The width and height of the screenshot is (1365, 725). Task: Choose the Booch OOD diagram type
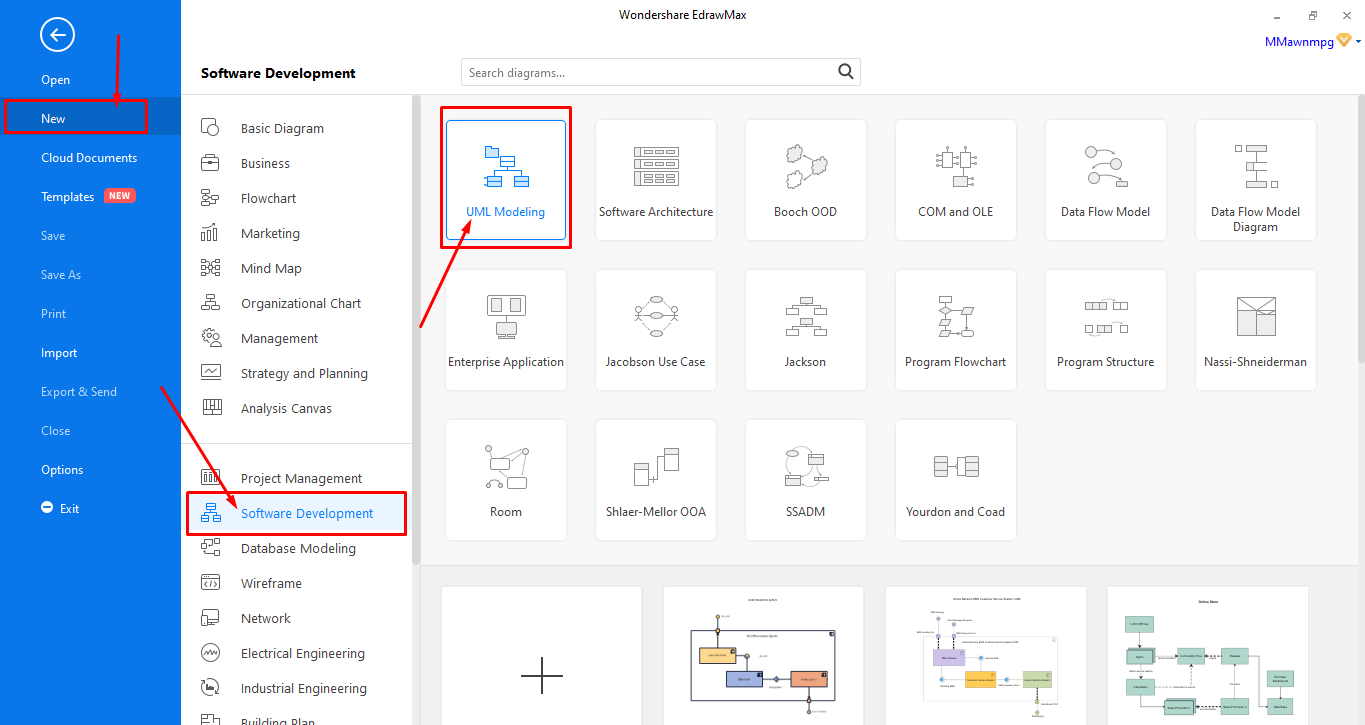tap(806, 180)
